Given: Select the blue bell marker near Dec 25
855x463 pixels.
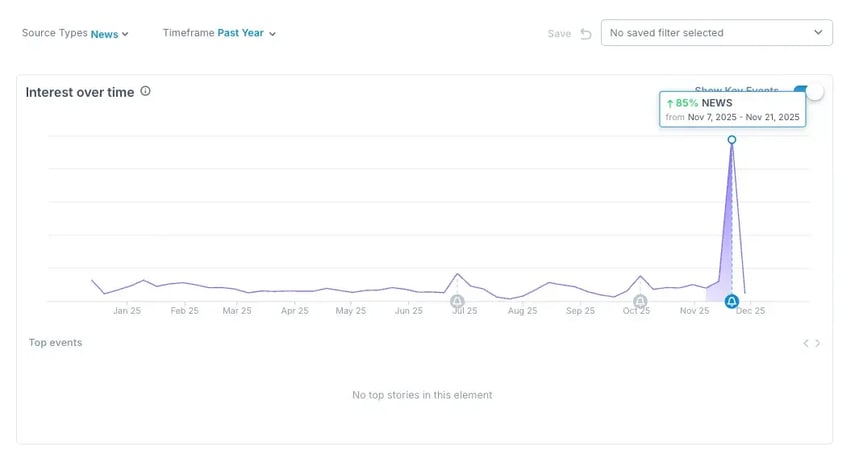Looking at the screenshot, I should pyautogui.click(x=732, y=301).
